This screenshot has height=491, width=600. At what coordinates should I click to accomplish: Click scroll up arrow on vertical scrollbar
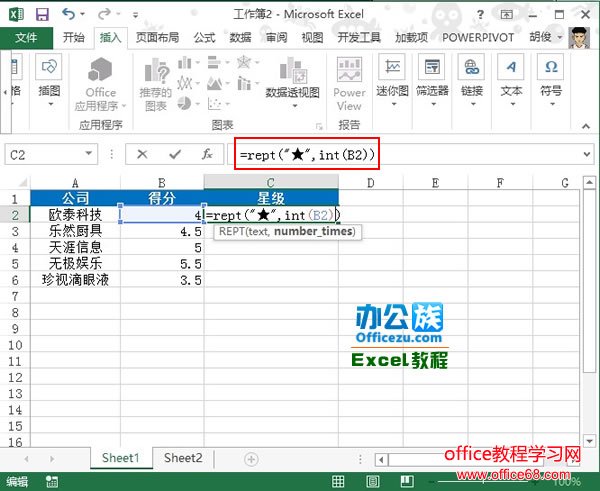[x=589, y=183]
